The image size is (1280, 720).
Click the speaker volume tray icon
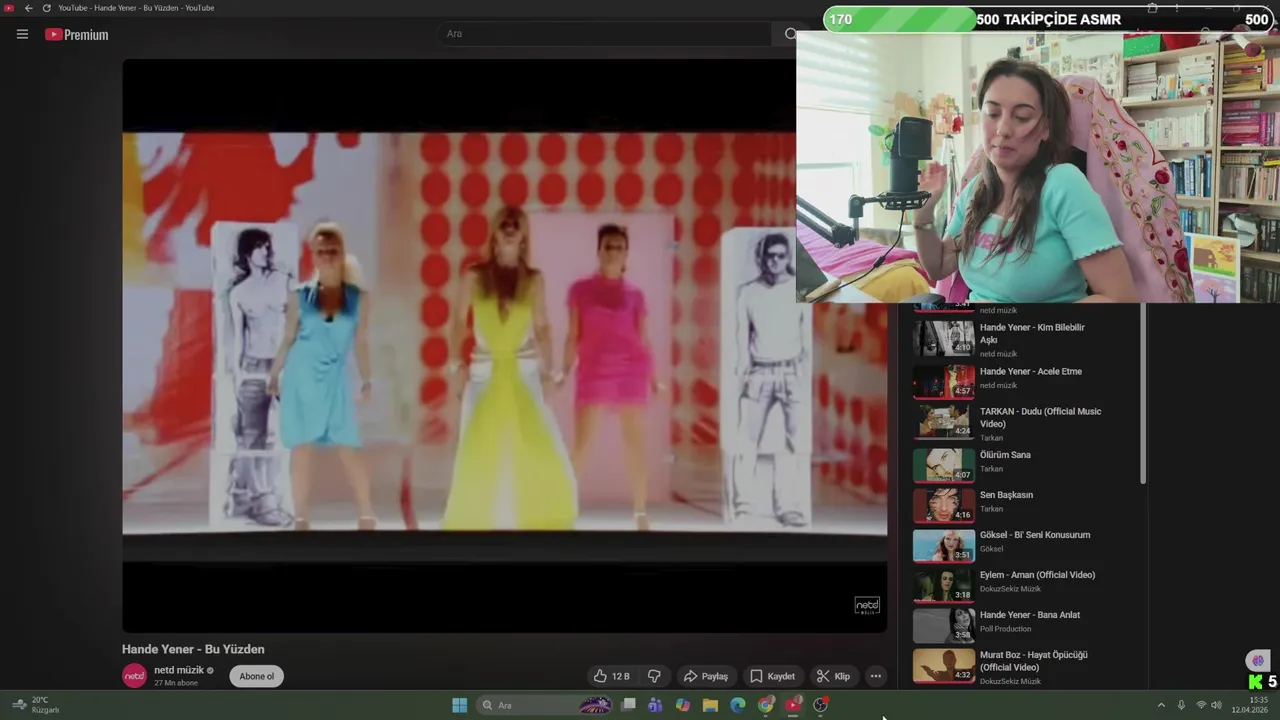tap(1216, 705)
